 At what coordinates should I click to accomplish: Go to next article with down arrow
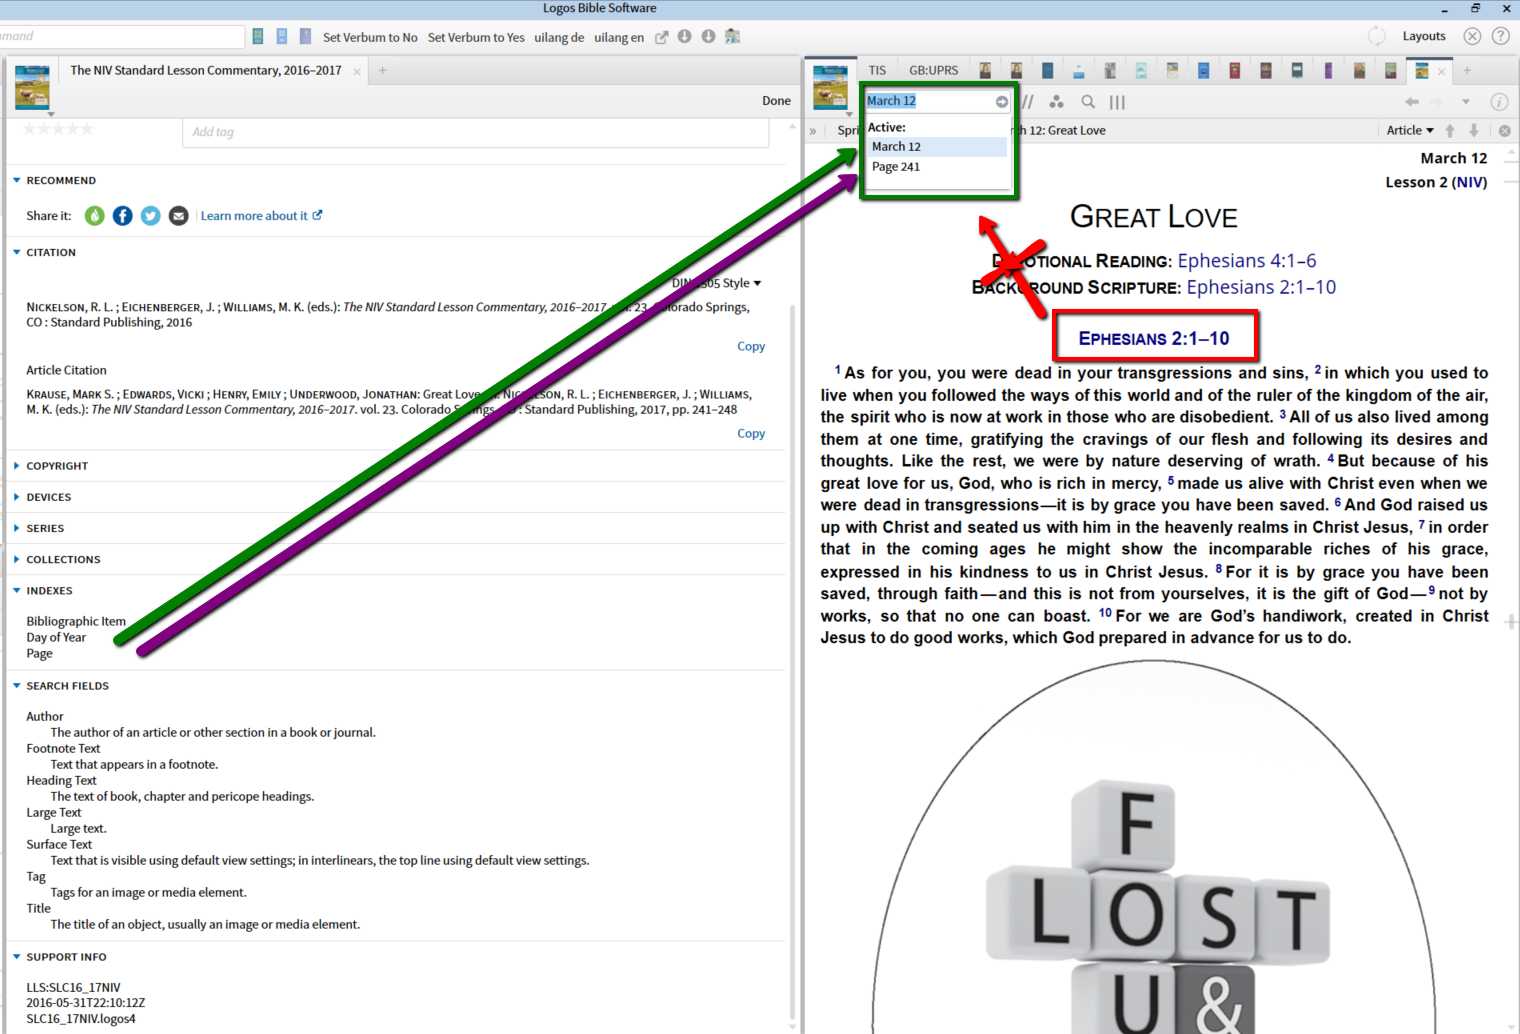pos(1474,131)
